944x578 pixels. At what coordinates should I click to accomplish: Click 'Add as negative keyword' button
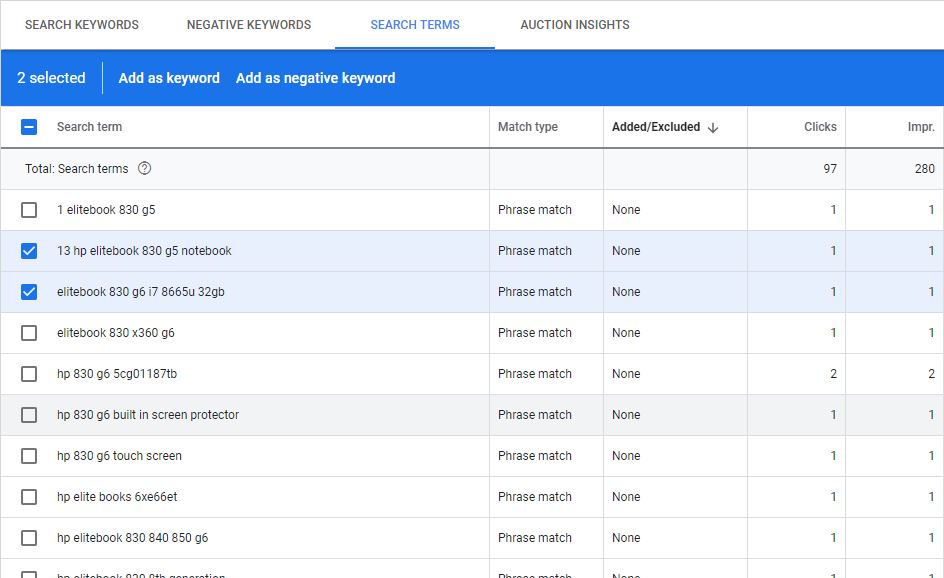point(315,78)
